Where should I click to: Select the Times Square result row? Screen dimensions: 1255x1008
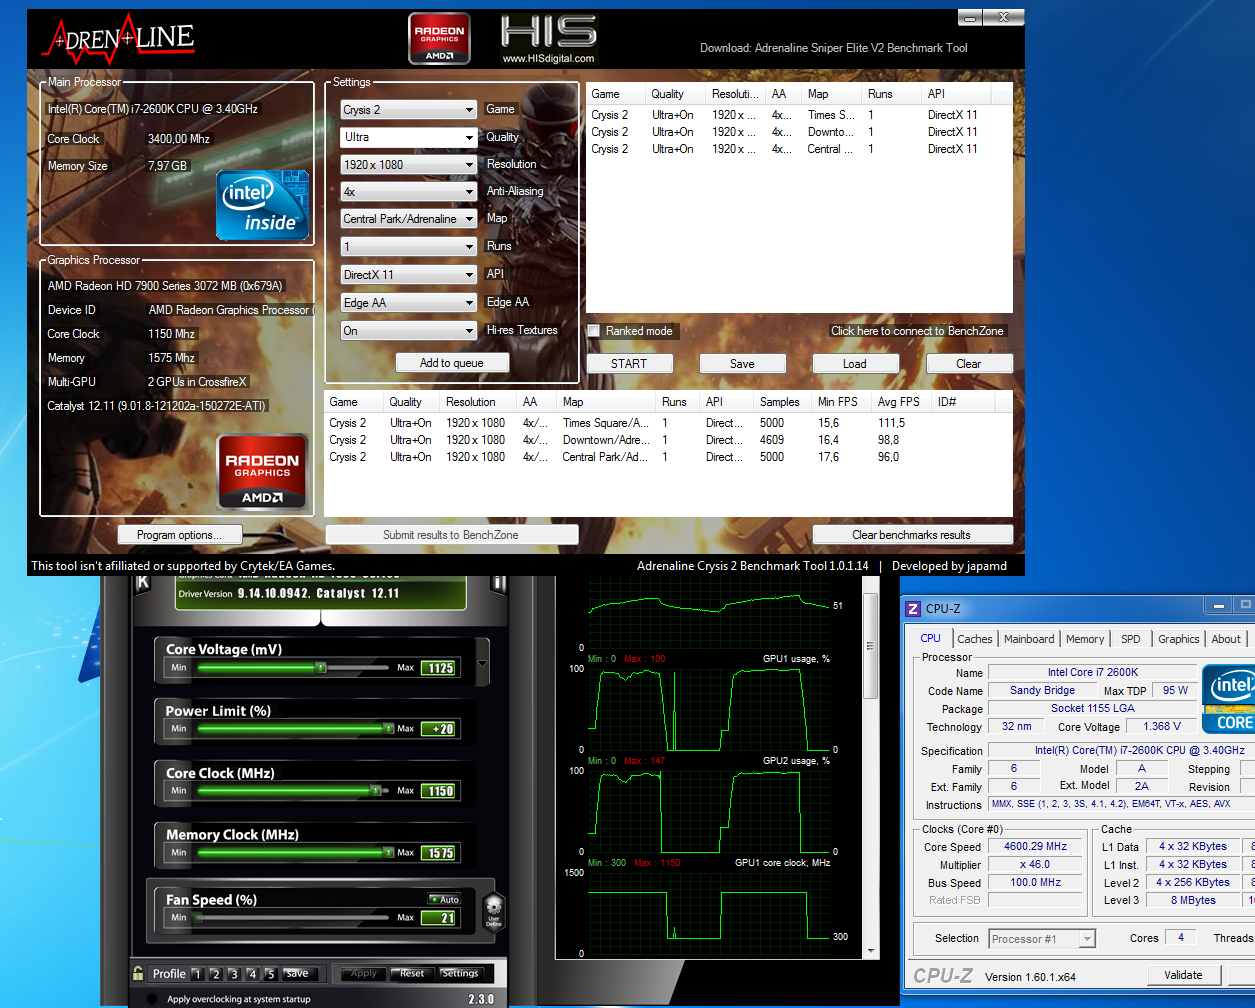point(668,423)
